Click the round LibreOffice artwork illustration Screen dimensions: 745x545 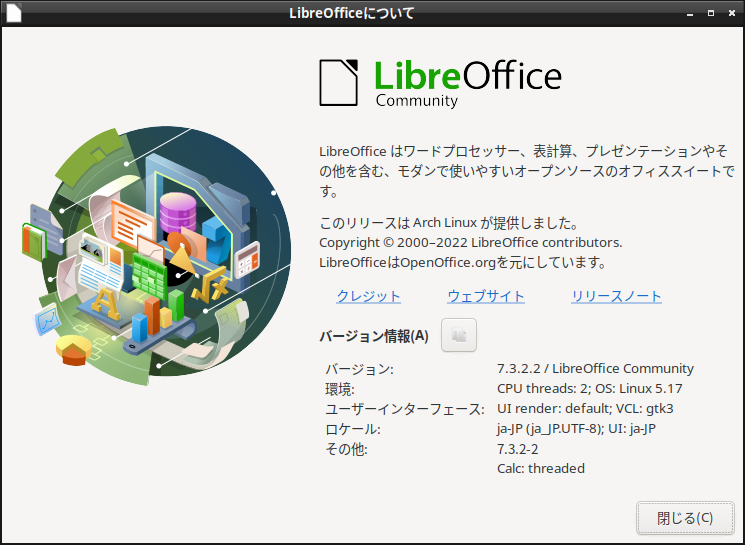point(157,256)
